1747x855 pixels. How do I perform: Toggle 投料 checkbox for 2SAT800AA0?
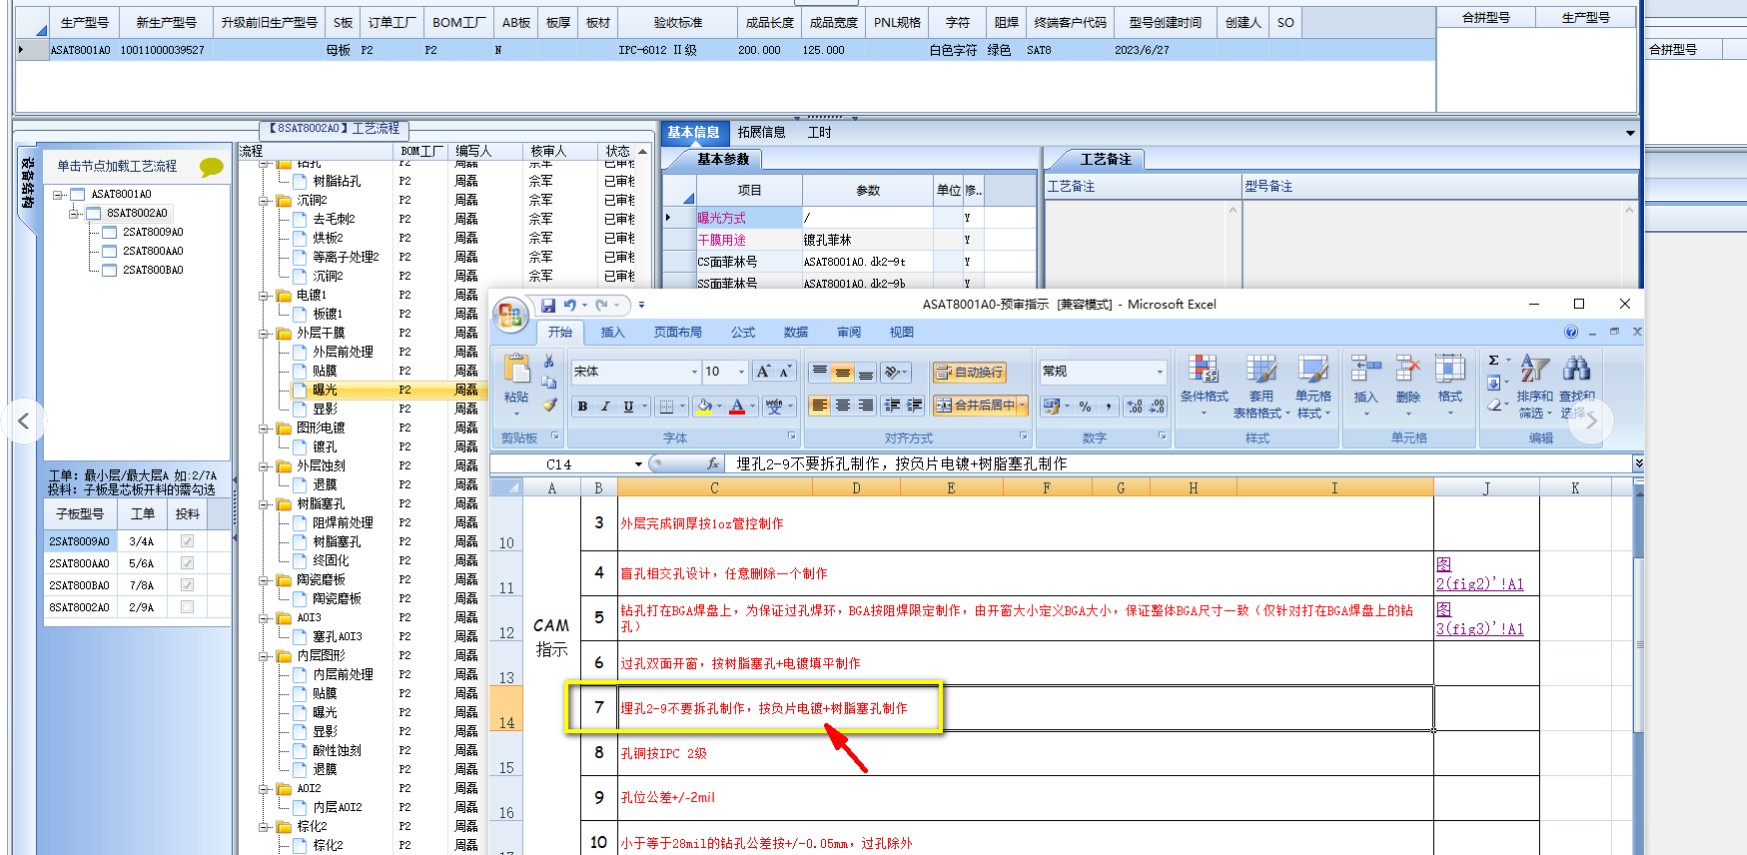pyautogui.click(x=187, y=563)
